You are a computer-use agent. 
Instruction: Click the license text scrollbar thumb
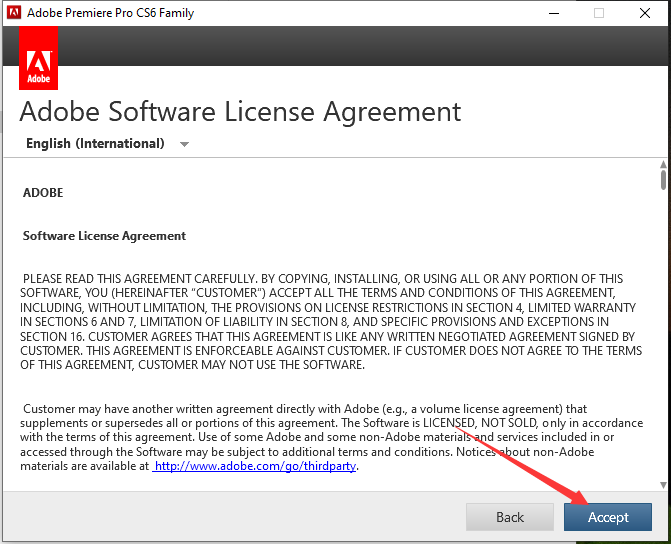click(663, 179)
